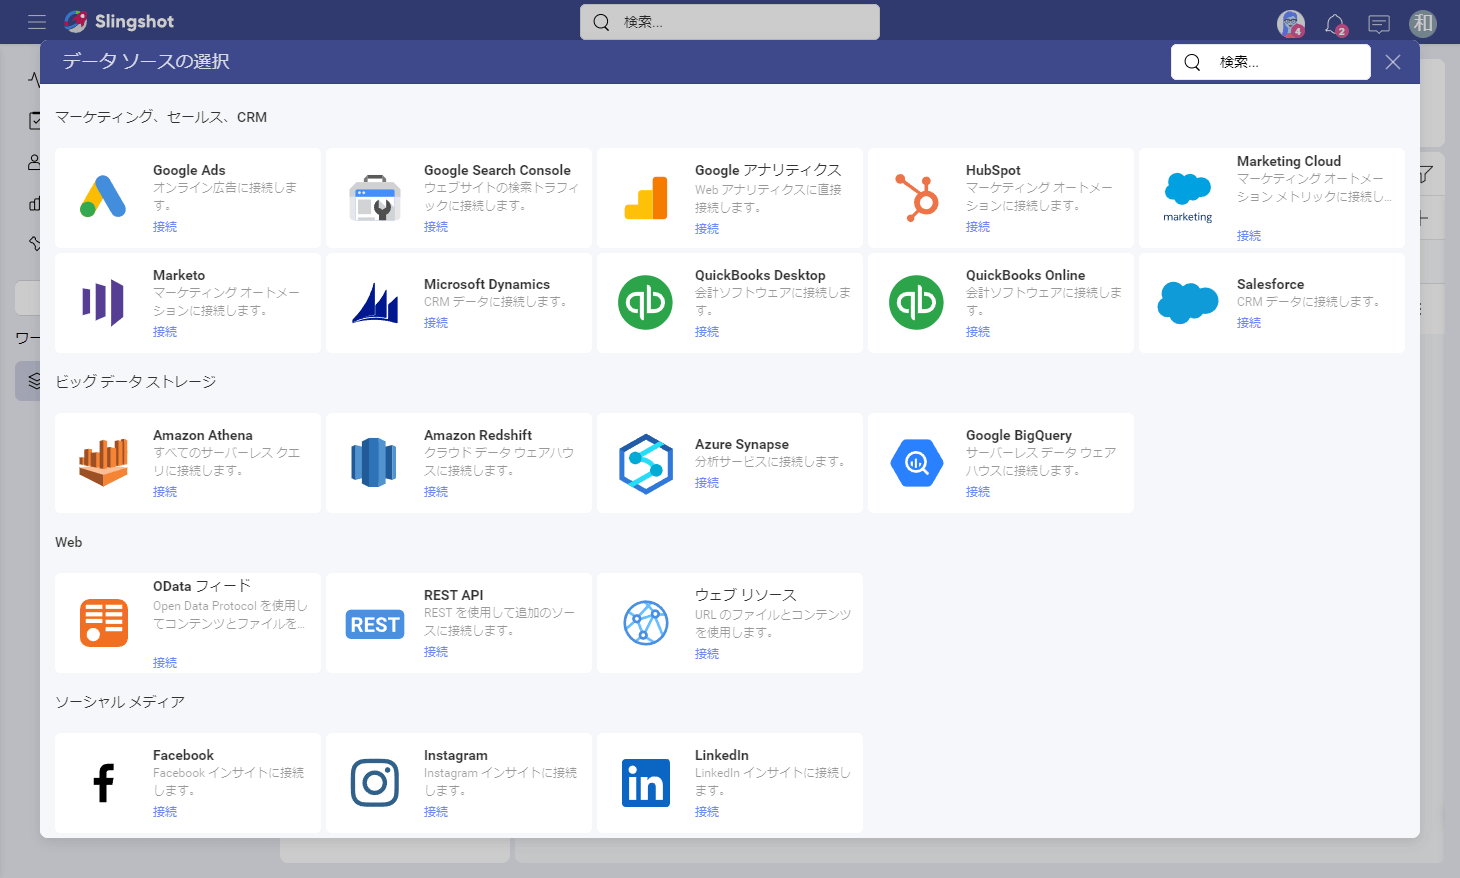
Task: Click 接続 link under Amazon Athena
Action: pyautogui.click(x=165, y=492)
